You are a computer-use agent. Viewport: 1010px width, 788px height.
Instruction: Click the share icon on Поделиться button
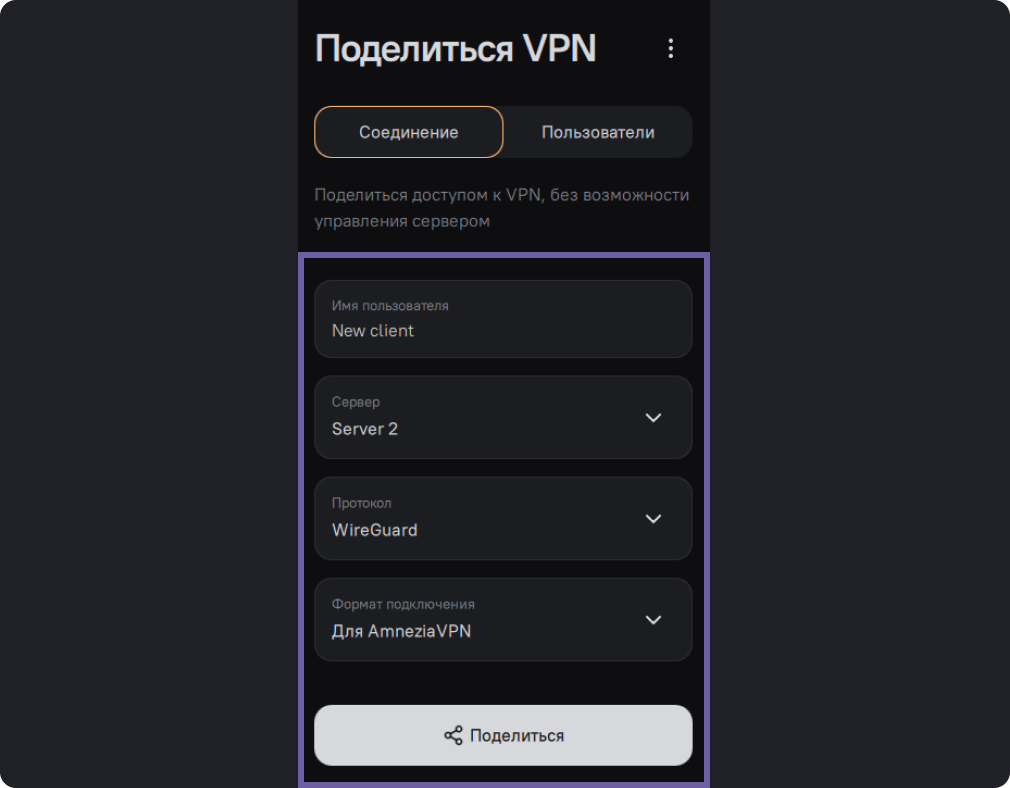click(x=453, y=736)
